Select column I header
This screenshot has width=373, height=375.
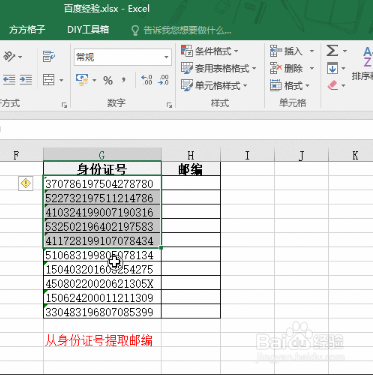coord(247,155)
